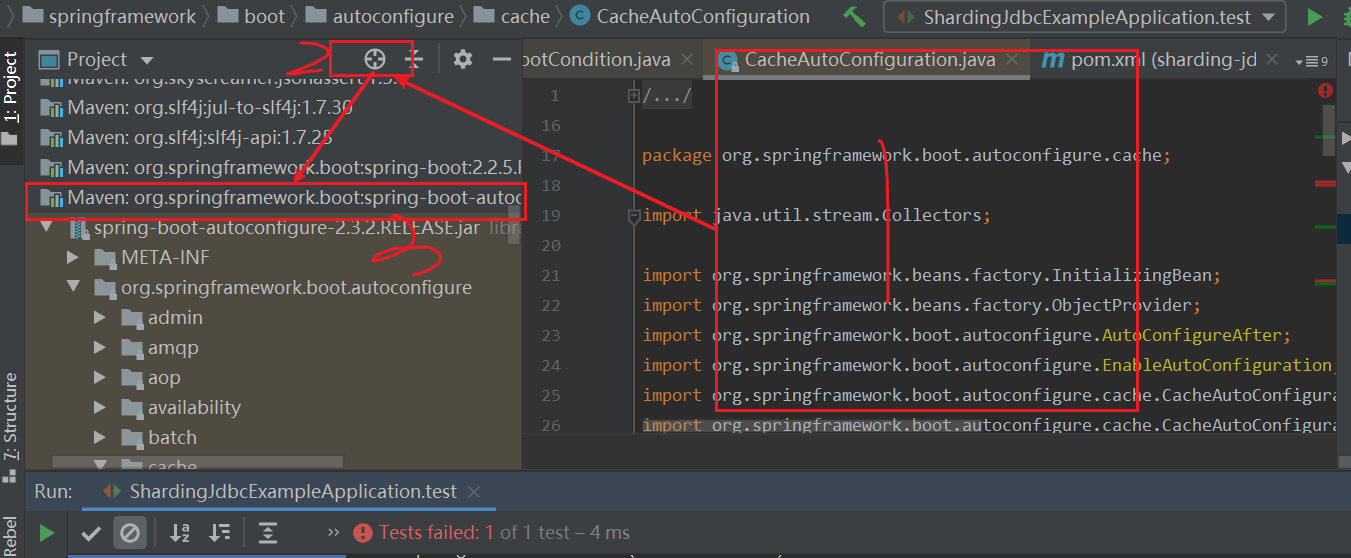
Task: Click the Select Opened File target icon
Action: click(x=374, y=59)
